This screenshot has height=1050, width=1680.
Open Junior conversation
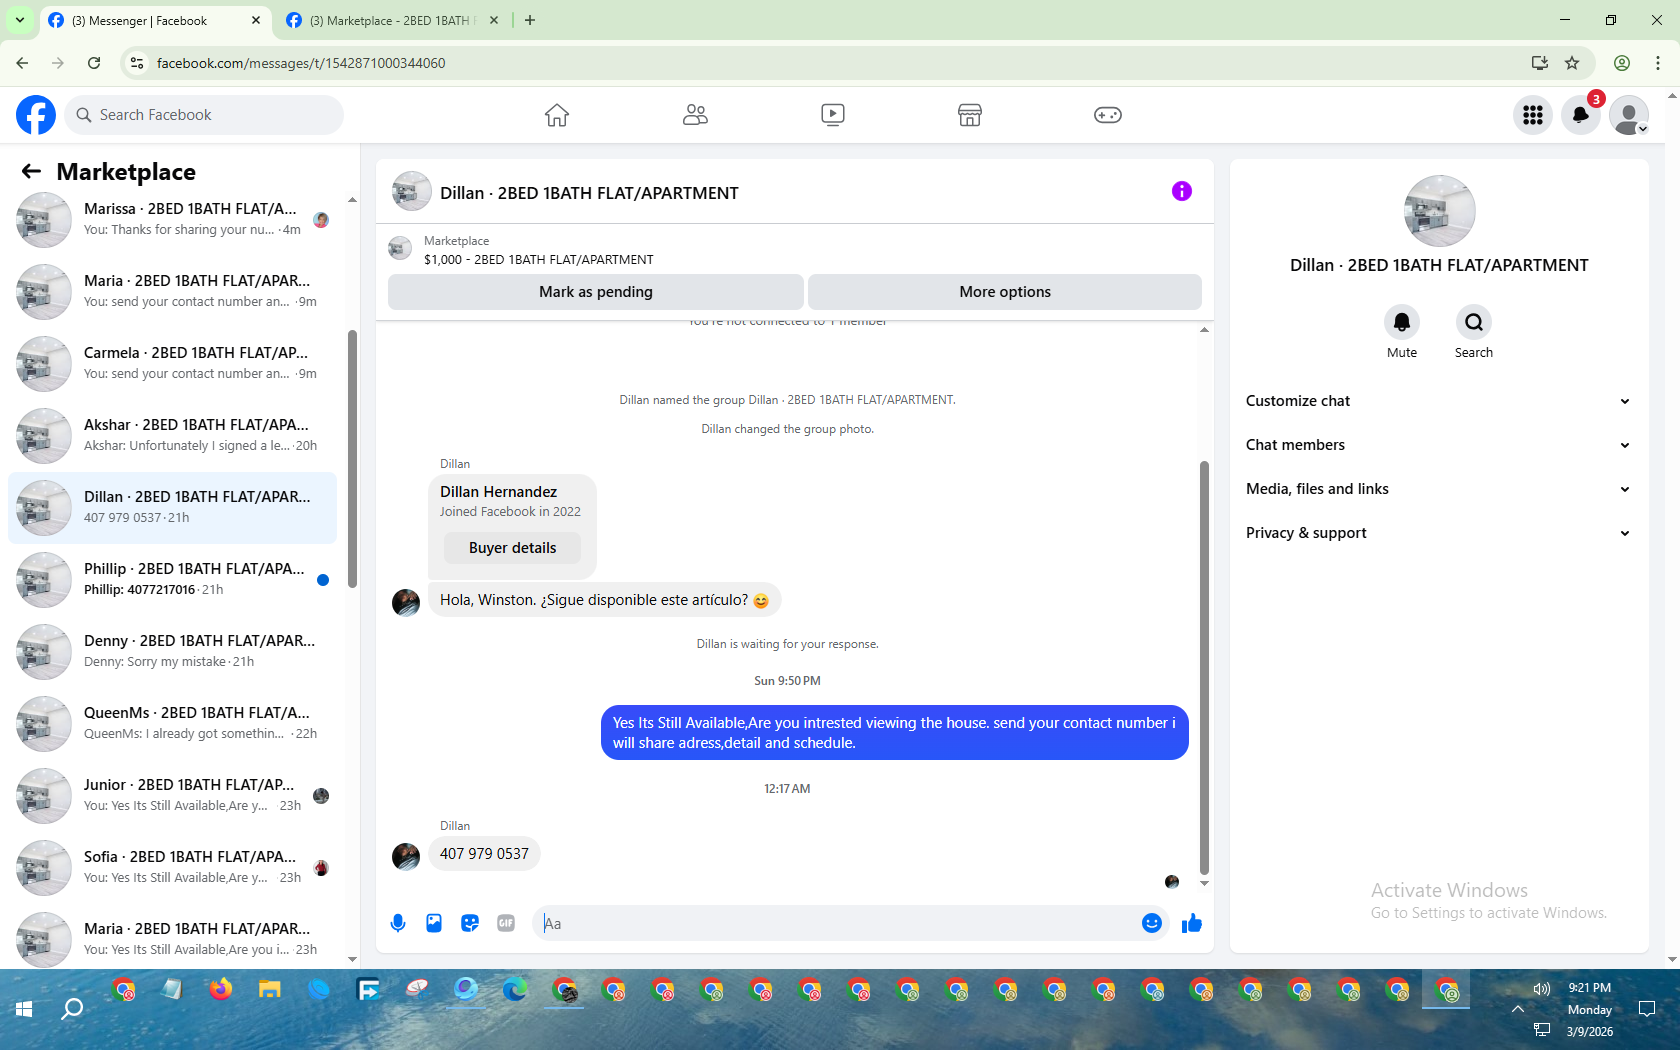point(173,796)
